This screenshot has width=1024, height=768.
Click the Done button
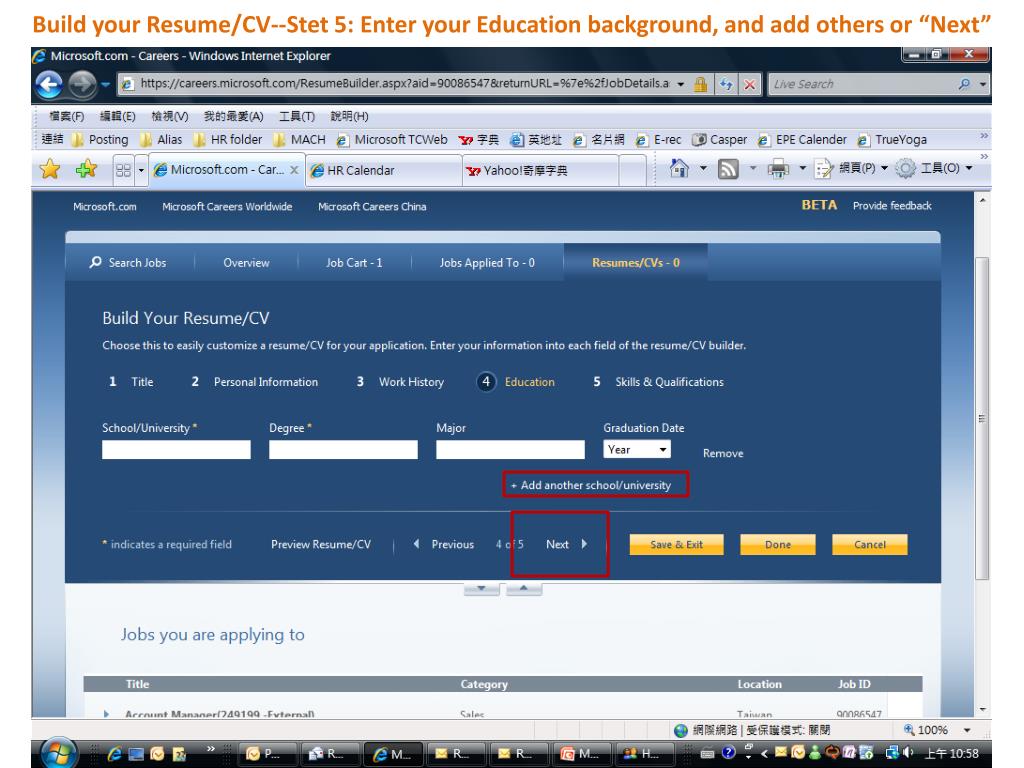click(x=778, y=544)
